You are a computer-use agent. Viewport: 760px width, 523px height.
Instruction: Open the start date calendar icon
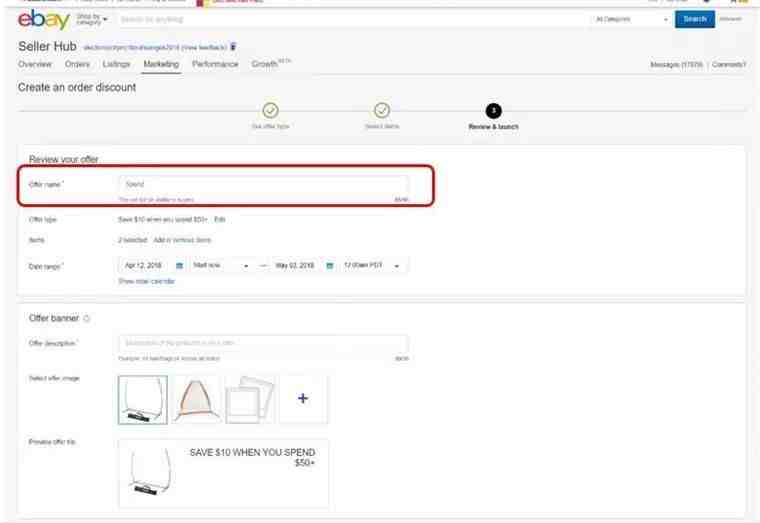[179, 266]
